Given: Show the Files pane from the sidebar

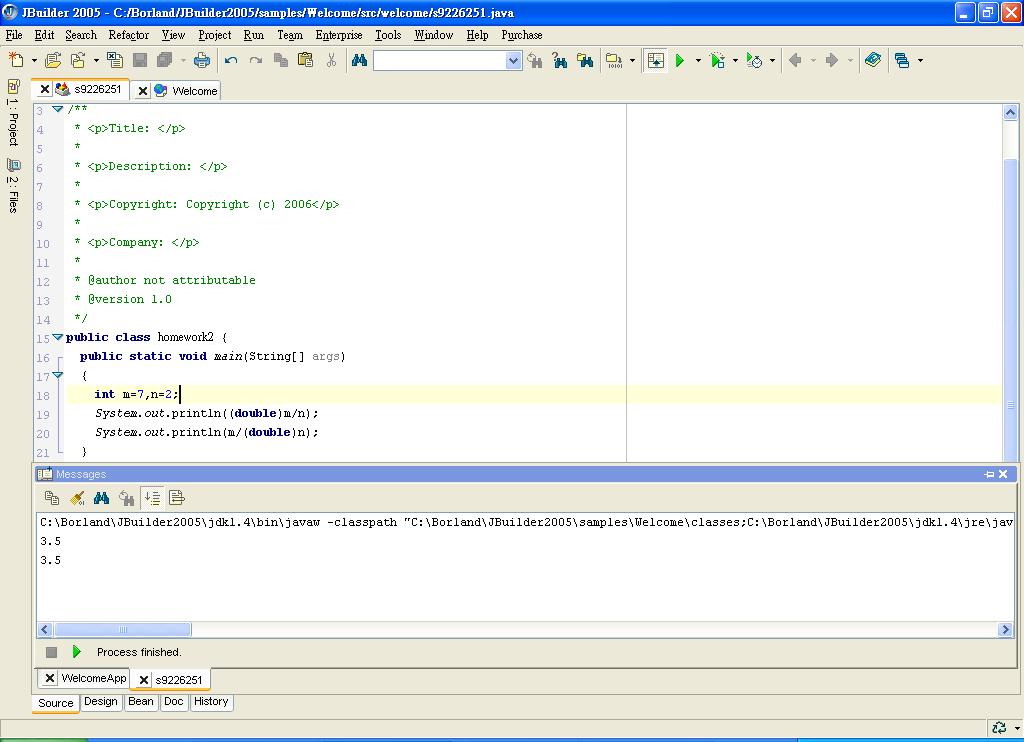Looking at the screenshot, I should (13, 186).
